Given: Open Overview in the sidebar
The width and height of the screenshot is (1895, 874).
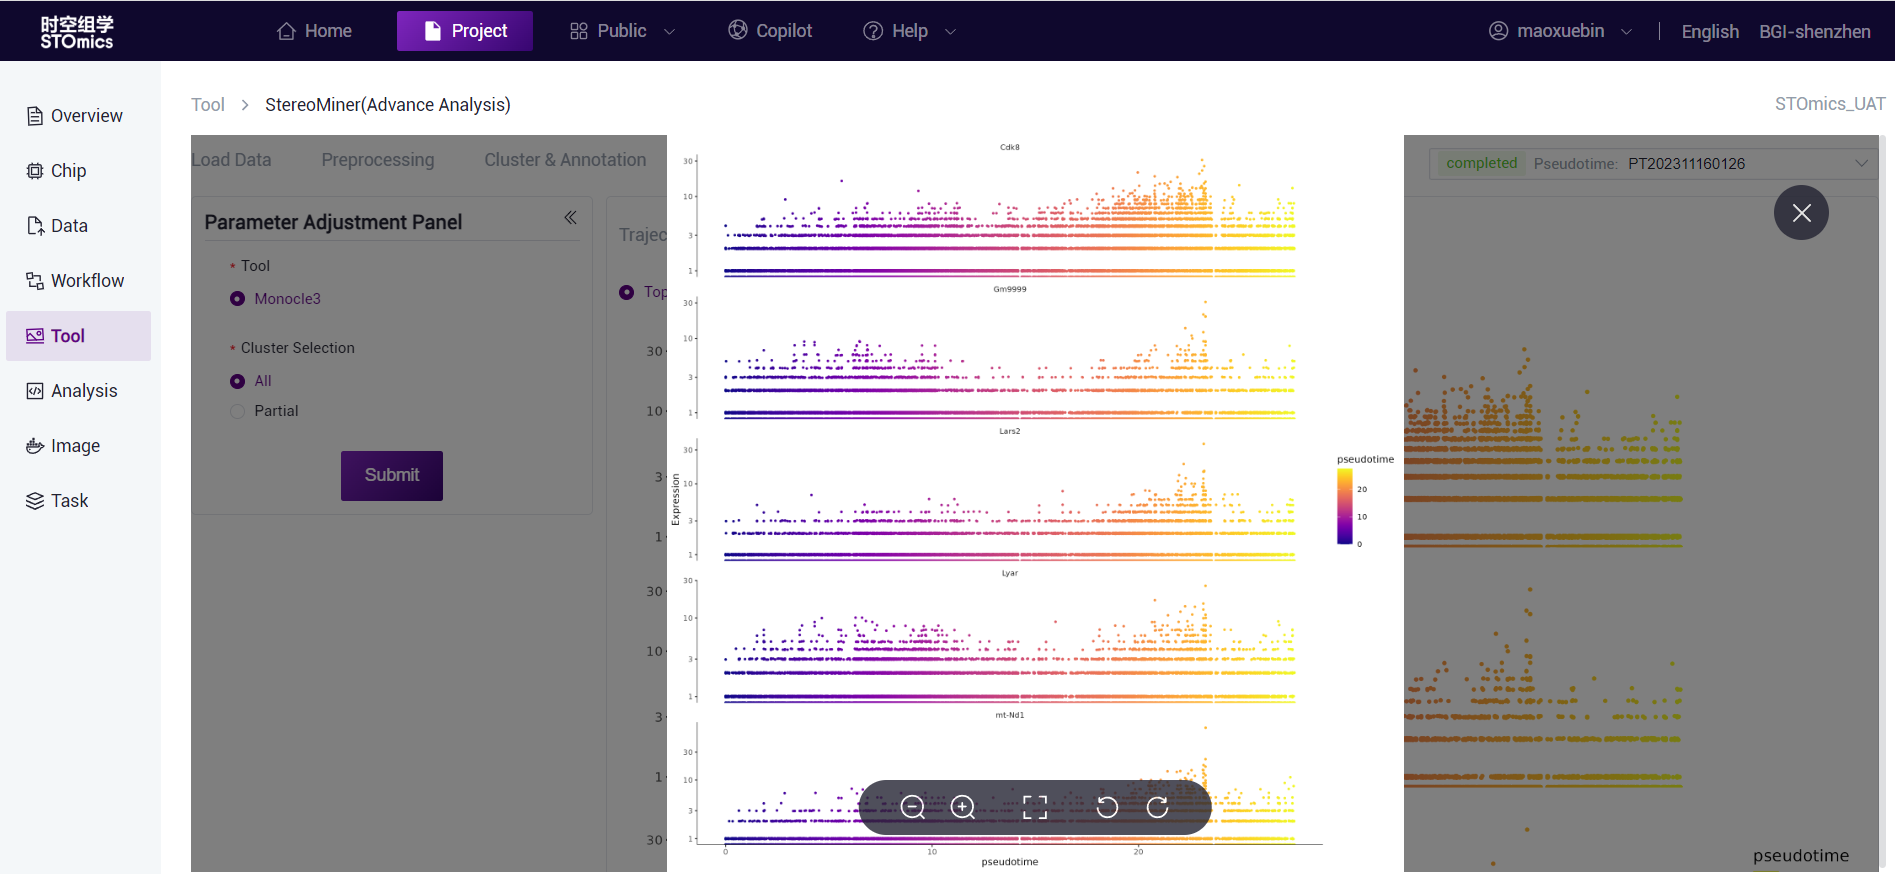Looking at the screenshot, I should pyautogui.click(x=78, y=116).
